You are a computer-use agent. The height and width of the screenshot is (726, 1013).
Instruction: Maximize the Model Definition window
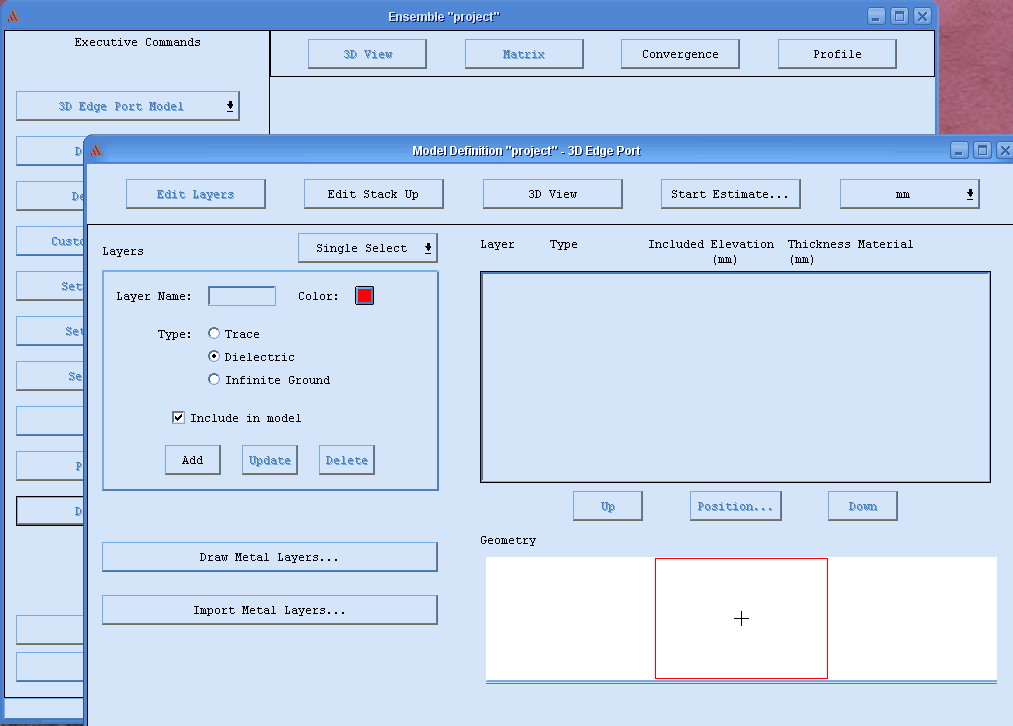point(983,150)
